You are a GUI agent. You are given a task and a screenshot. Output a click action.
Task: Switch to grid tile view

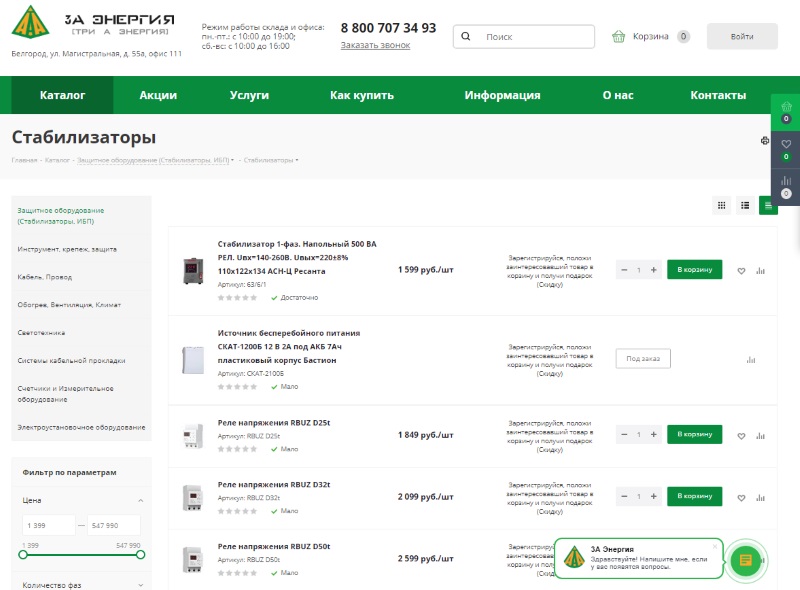click(x=721, y=205)
